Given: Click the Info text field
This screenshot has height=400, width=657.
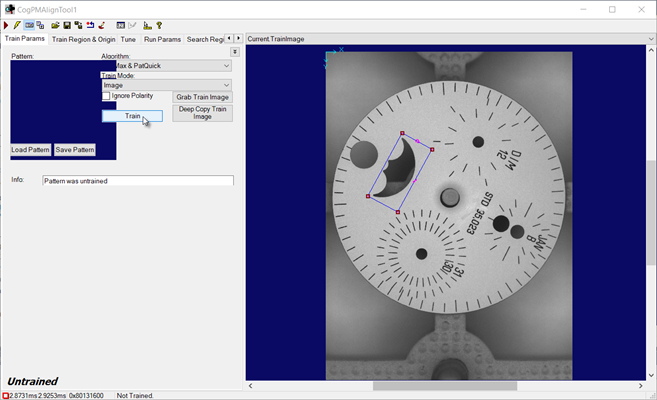Looking at the screenshot, I should [x=138, y=181].
